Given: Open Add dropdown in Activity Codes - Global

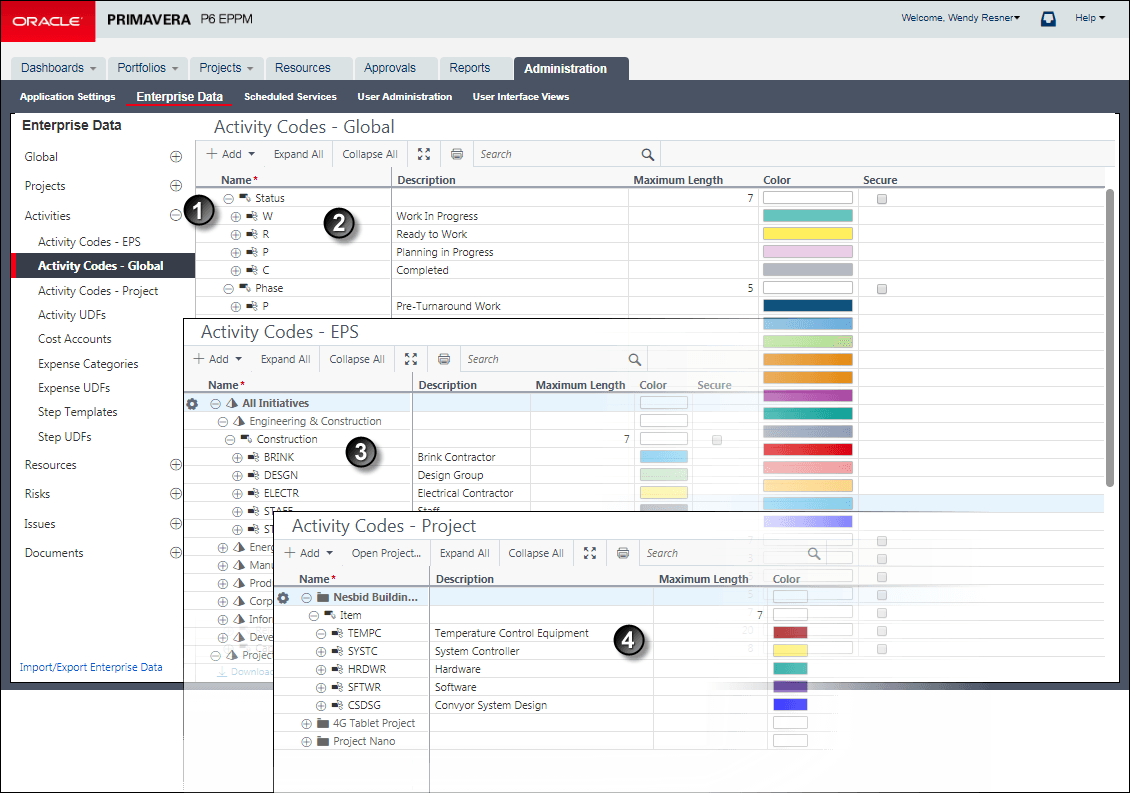Looking at the screenshot, I should point(231,154).
